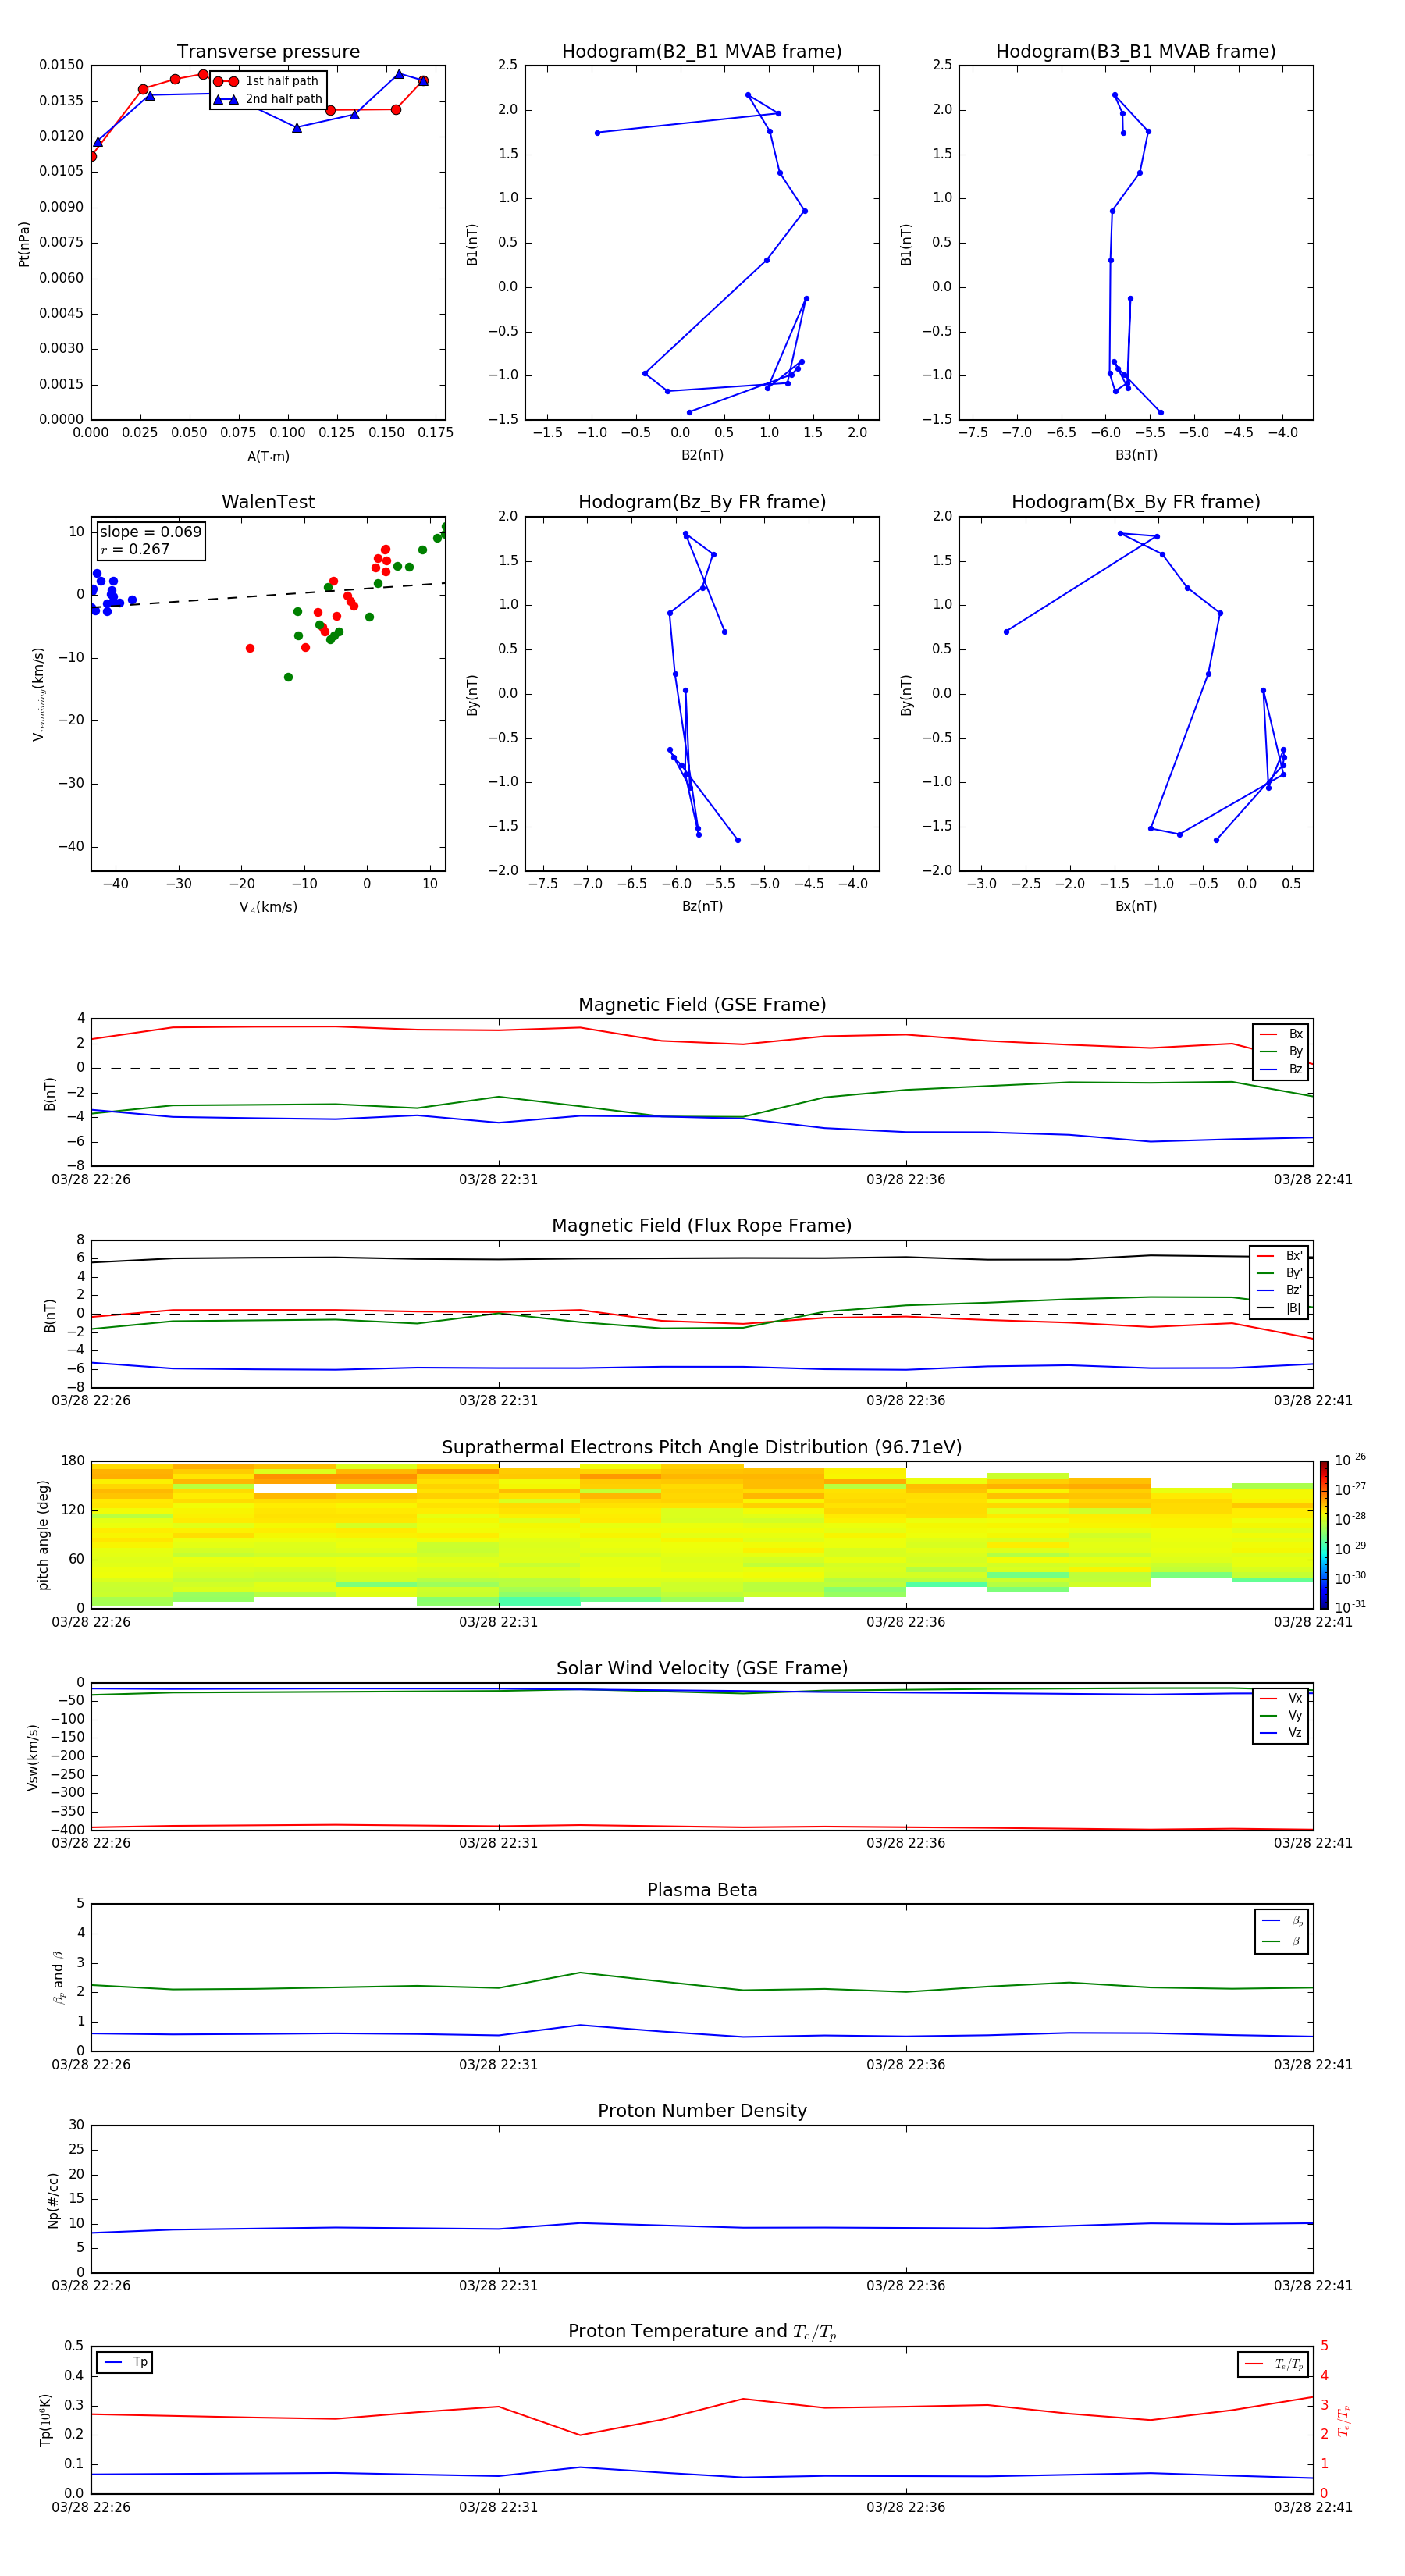Click the 'Magnetic Field (GSE Frame)' title
Image resolution: width=1405 pixels, height=2576 pixels.
(x=702, y=1004)
